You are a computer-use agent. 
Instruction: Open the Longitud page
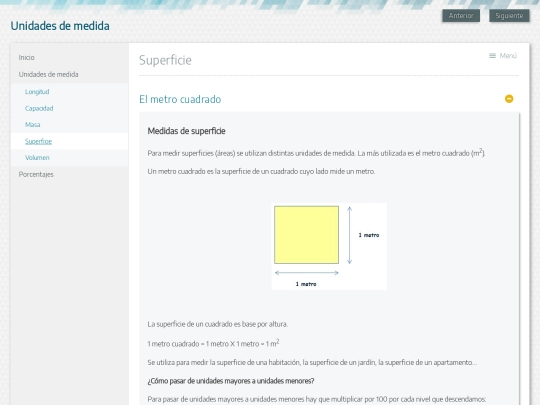click(37, 92)
